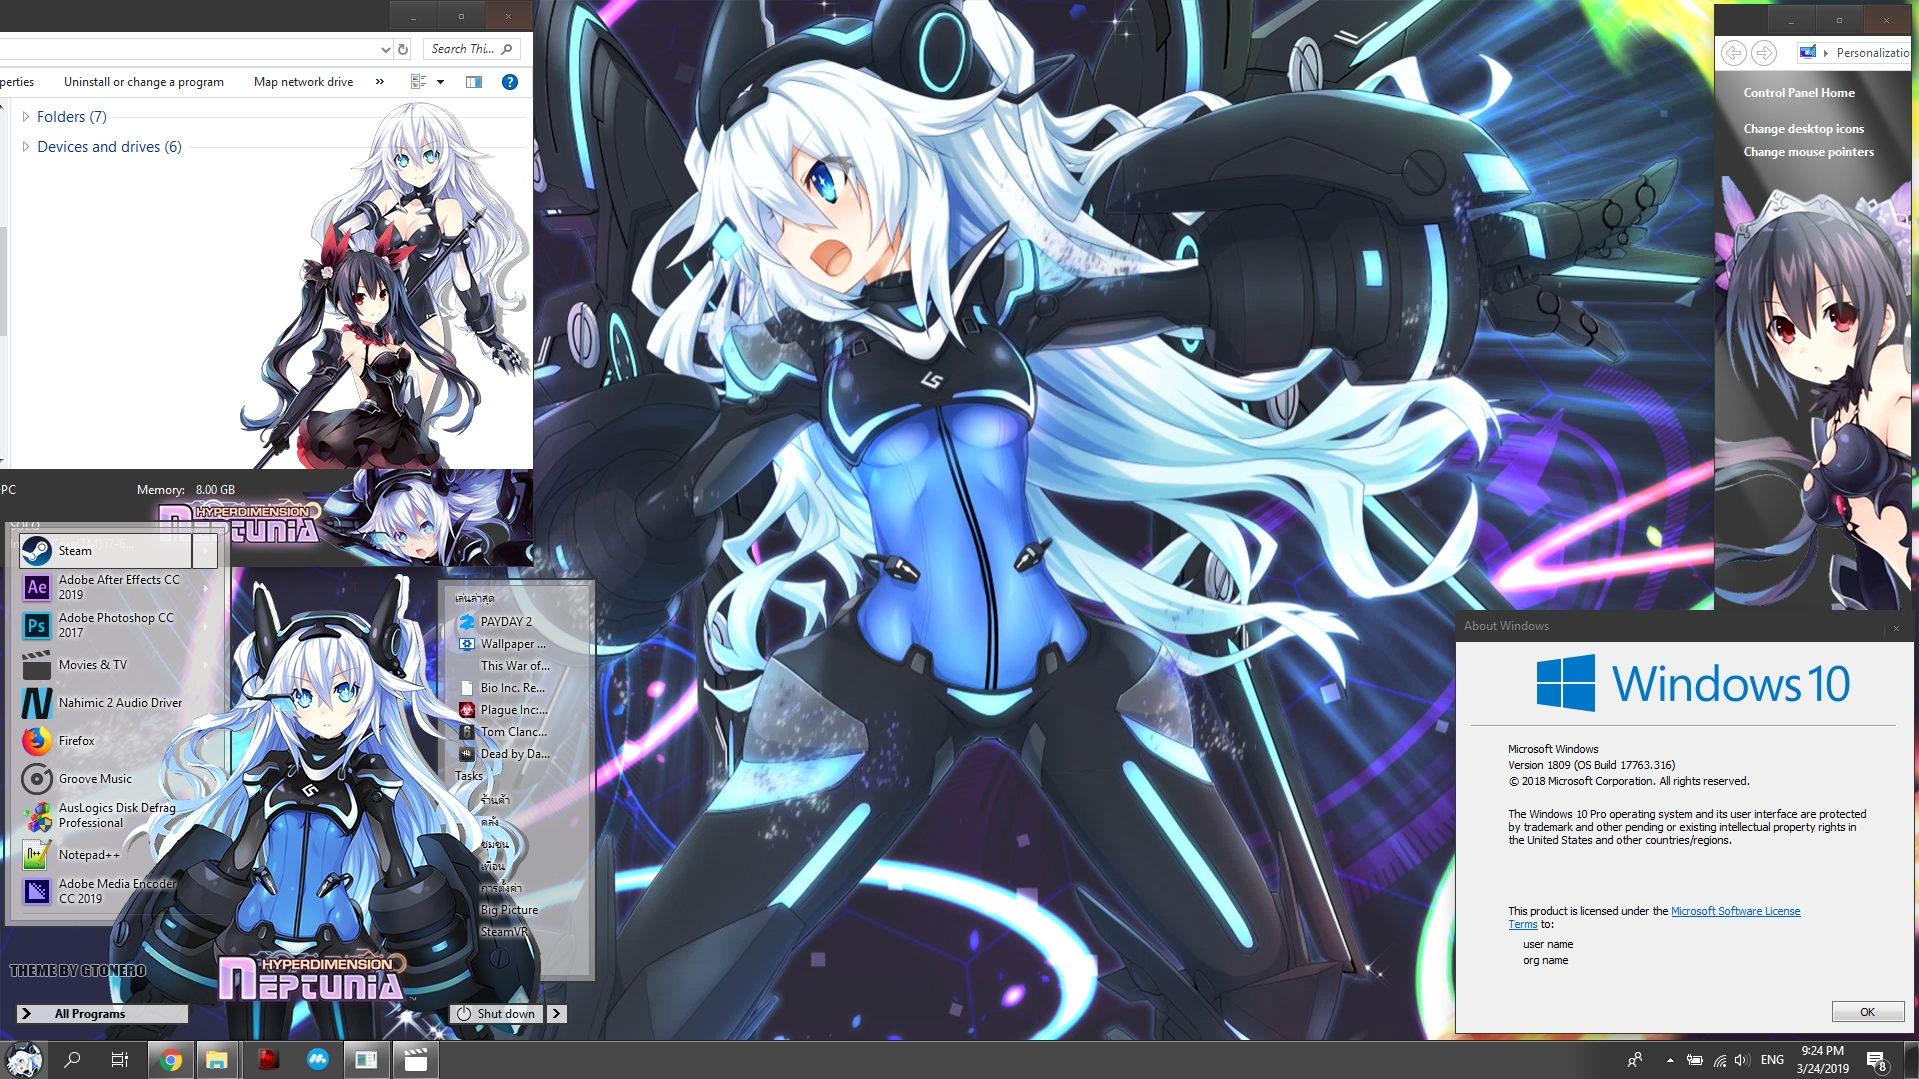Open the red app icon on taskbar
Image resolution: width=1919 pixels, height=1079 pixels.
tap(268, 1060)
